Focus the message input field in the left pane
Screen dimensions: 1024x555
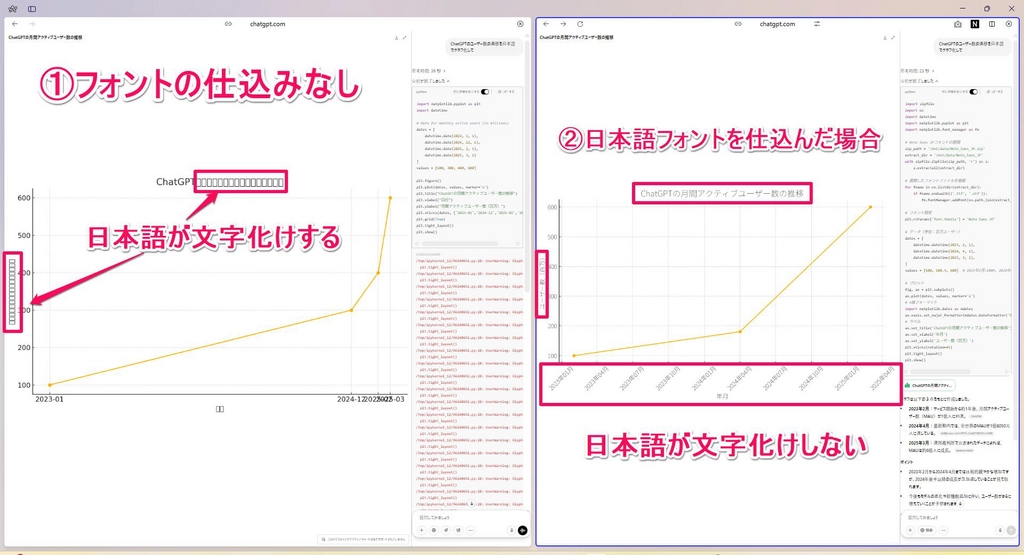point(470,518)
